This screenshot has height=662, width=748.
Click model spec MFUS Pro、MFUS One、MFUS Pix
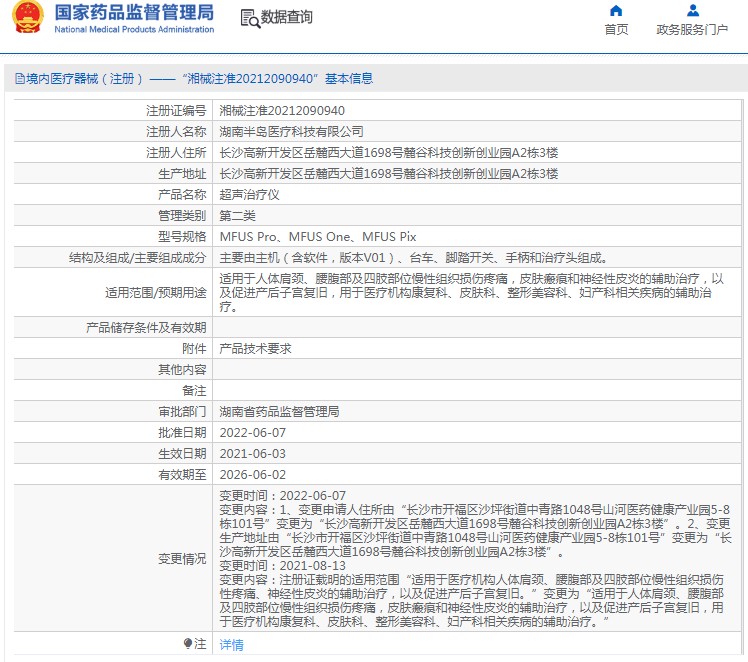[318, 237]
